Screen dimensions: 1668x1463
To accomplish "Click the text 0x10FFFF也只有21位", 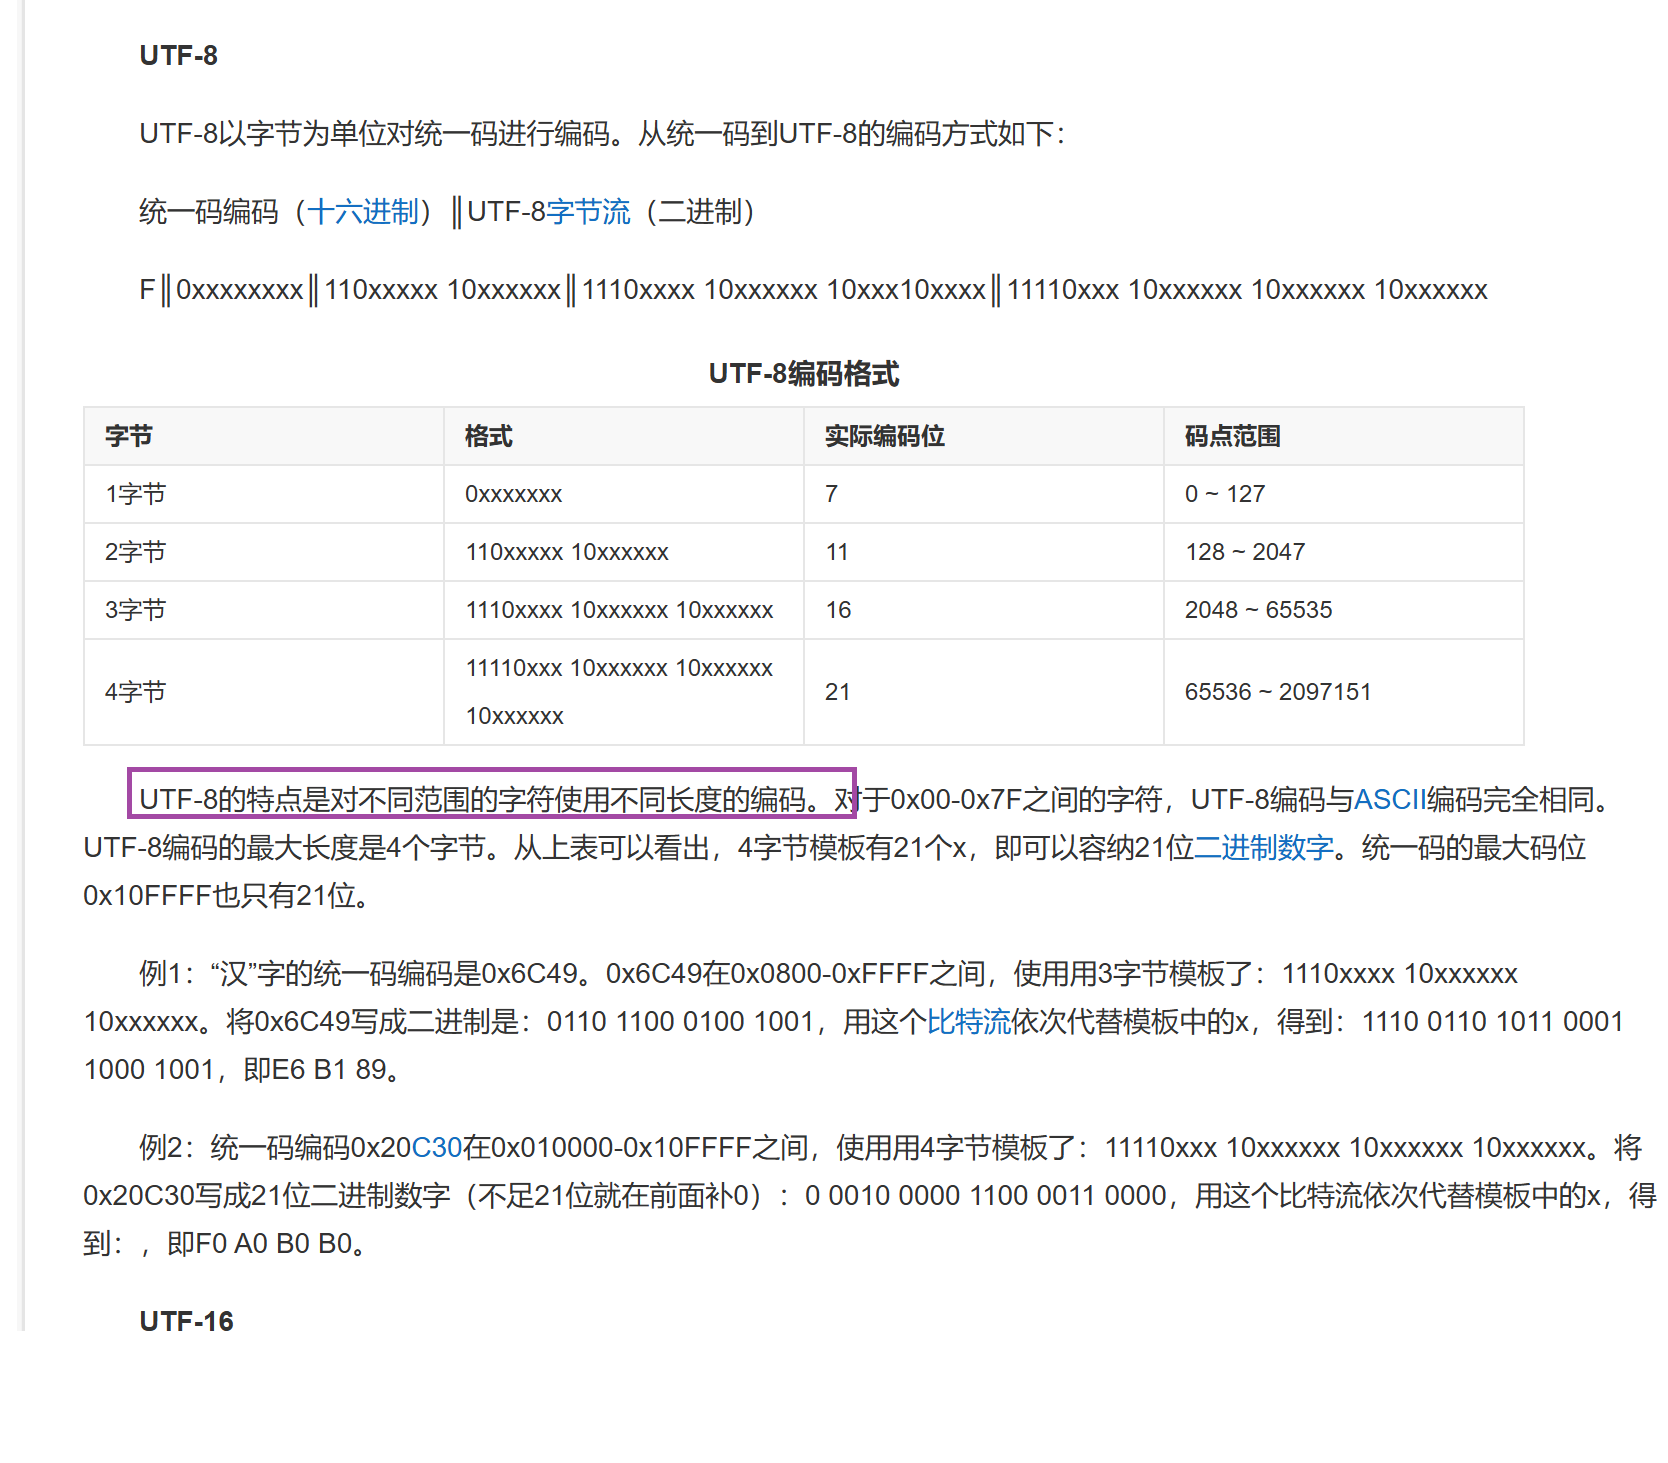I will pyautogui.click(x=226, y=895).
